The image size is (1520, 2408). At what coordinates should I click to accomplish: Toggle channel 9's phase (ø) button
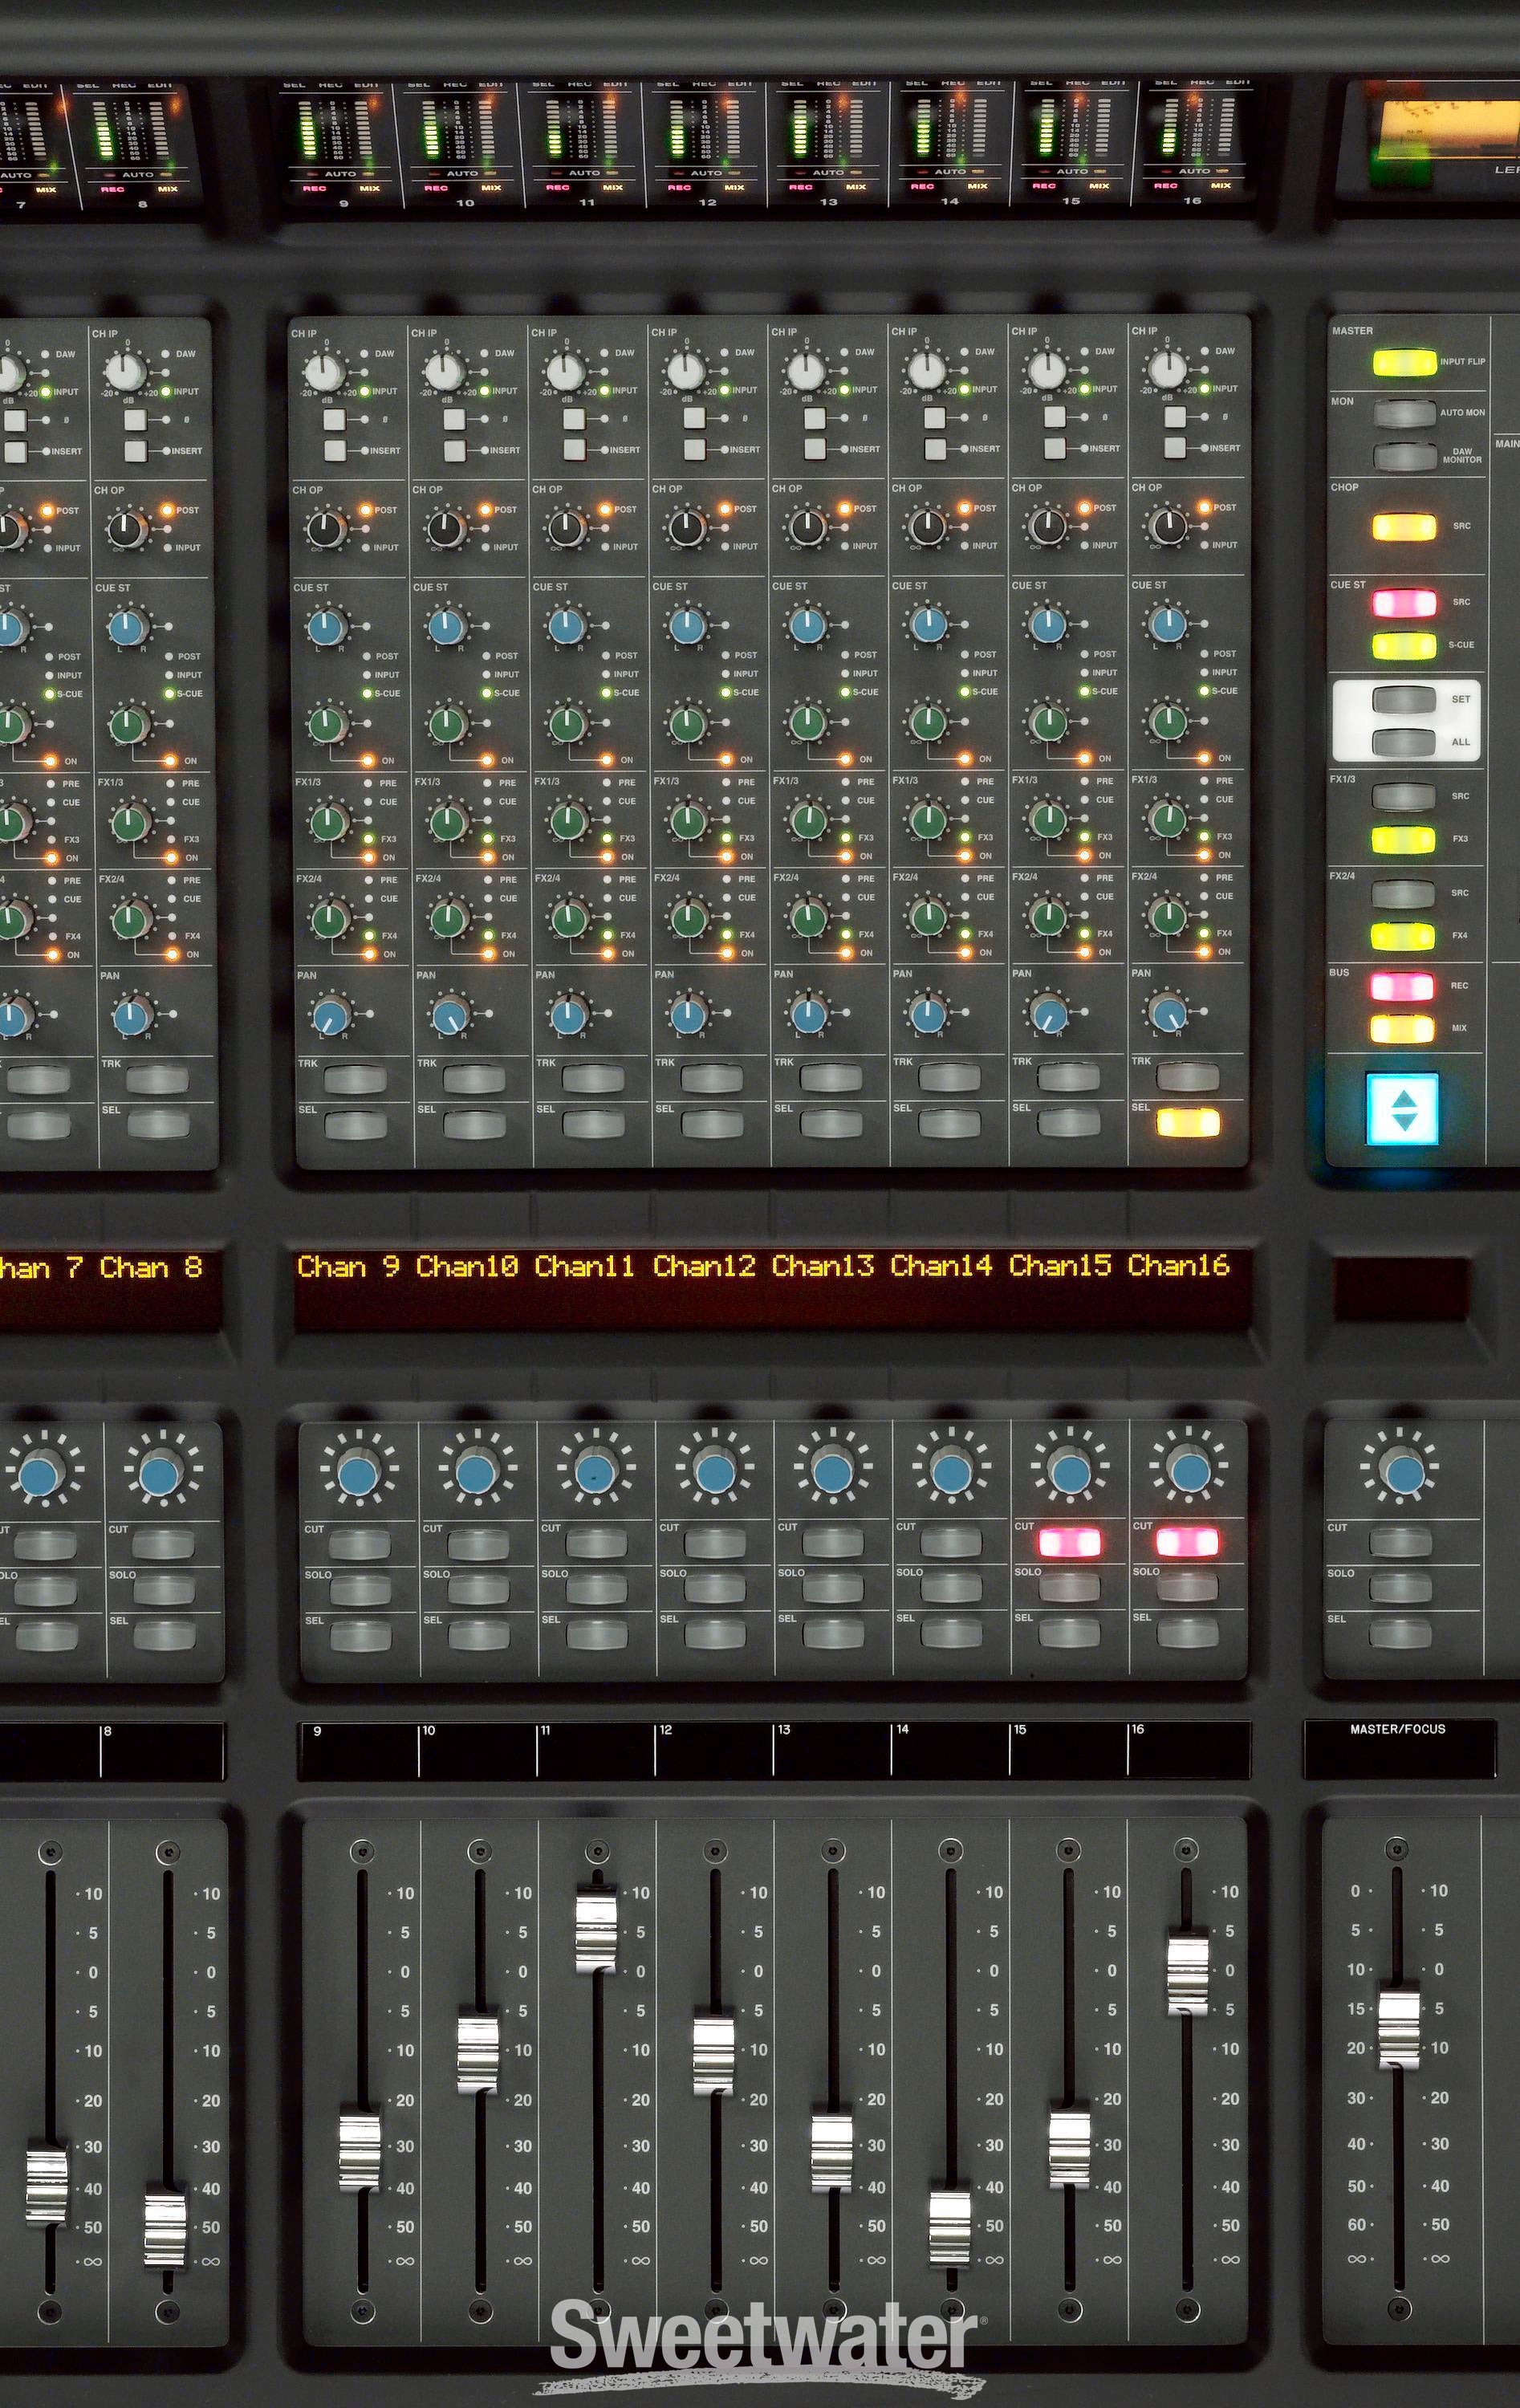[334, 419]
